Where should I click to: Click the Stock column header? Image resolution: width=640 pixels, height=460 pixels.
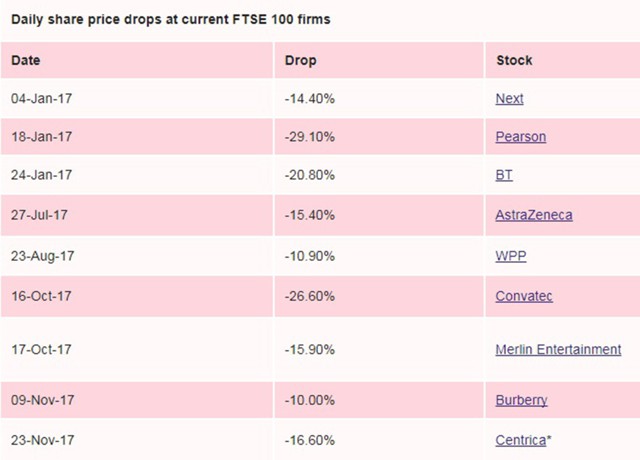pos(514,60)
